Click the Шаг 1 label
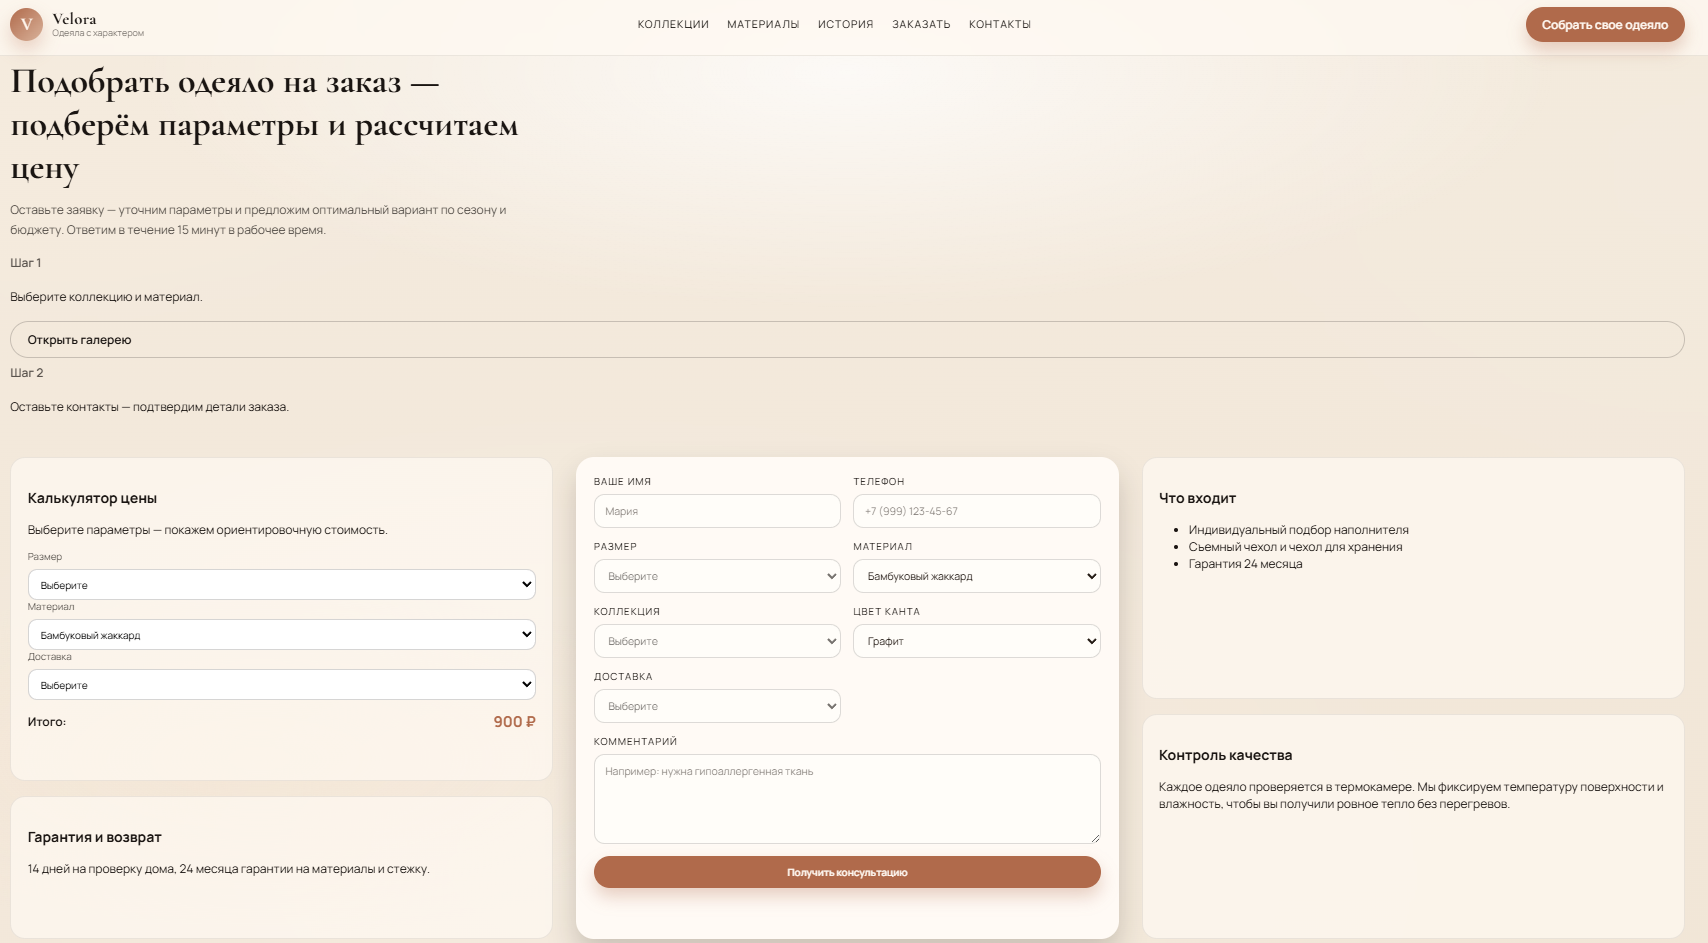This screenshot has height=943, width=1708. [x=25, y=263]
